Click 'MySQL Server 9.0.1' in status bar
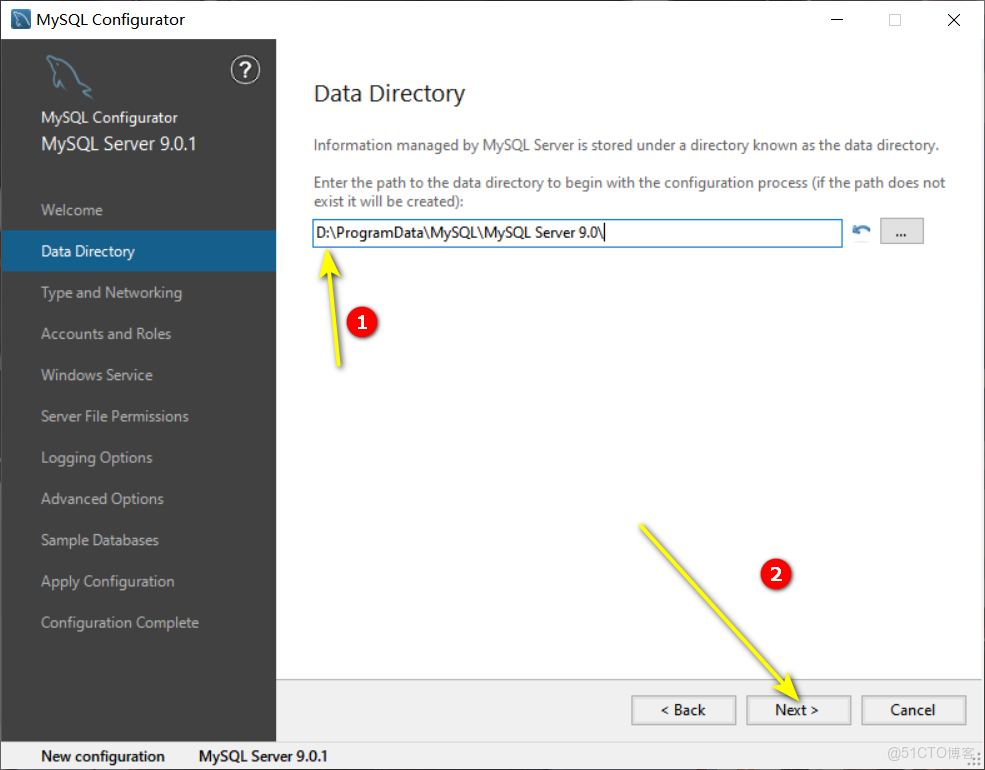Viewport: 985px width, 770px height. pyautogui.click(x=263, y=756)
